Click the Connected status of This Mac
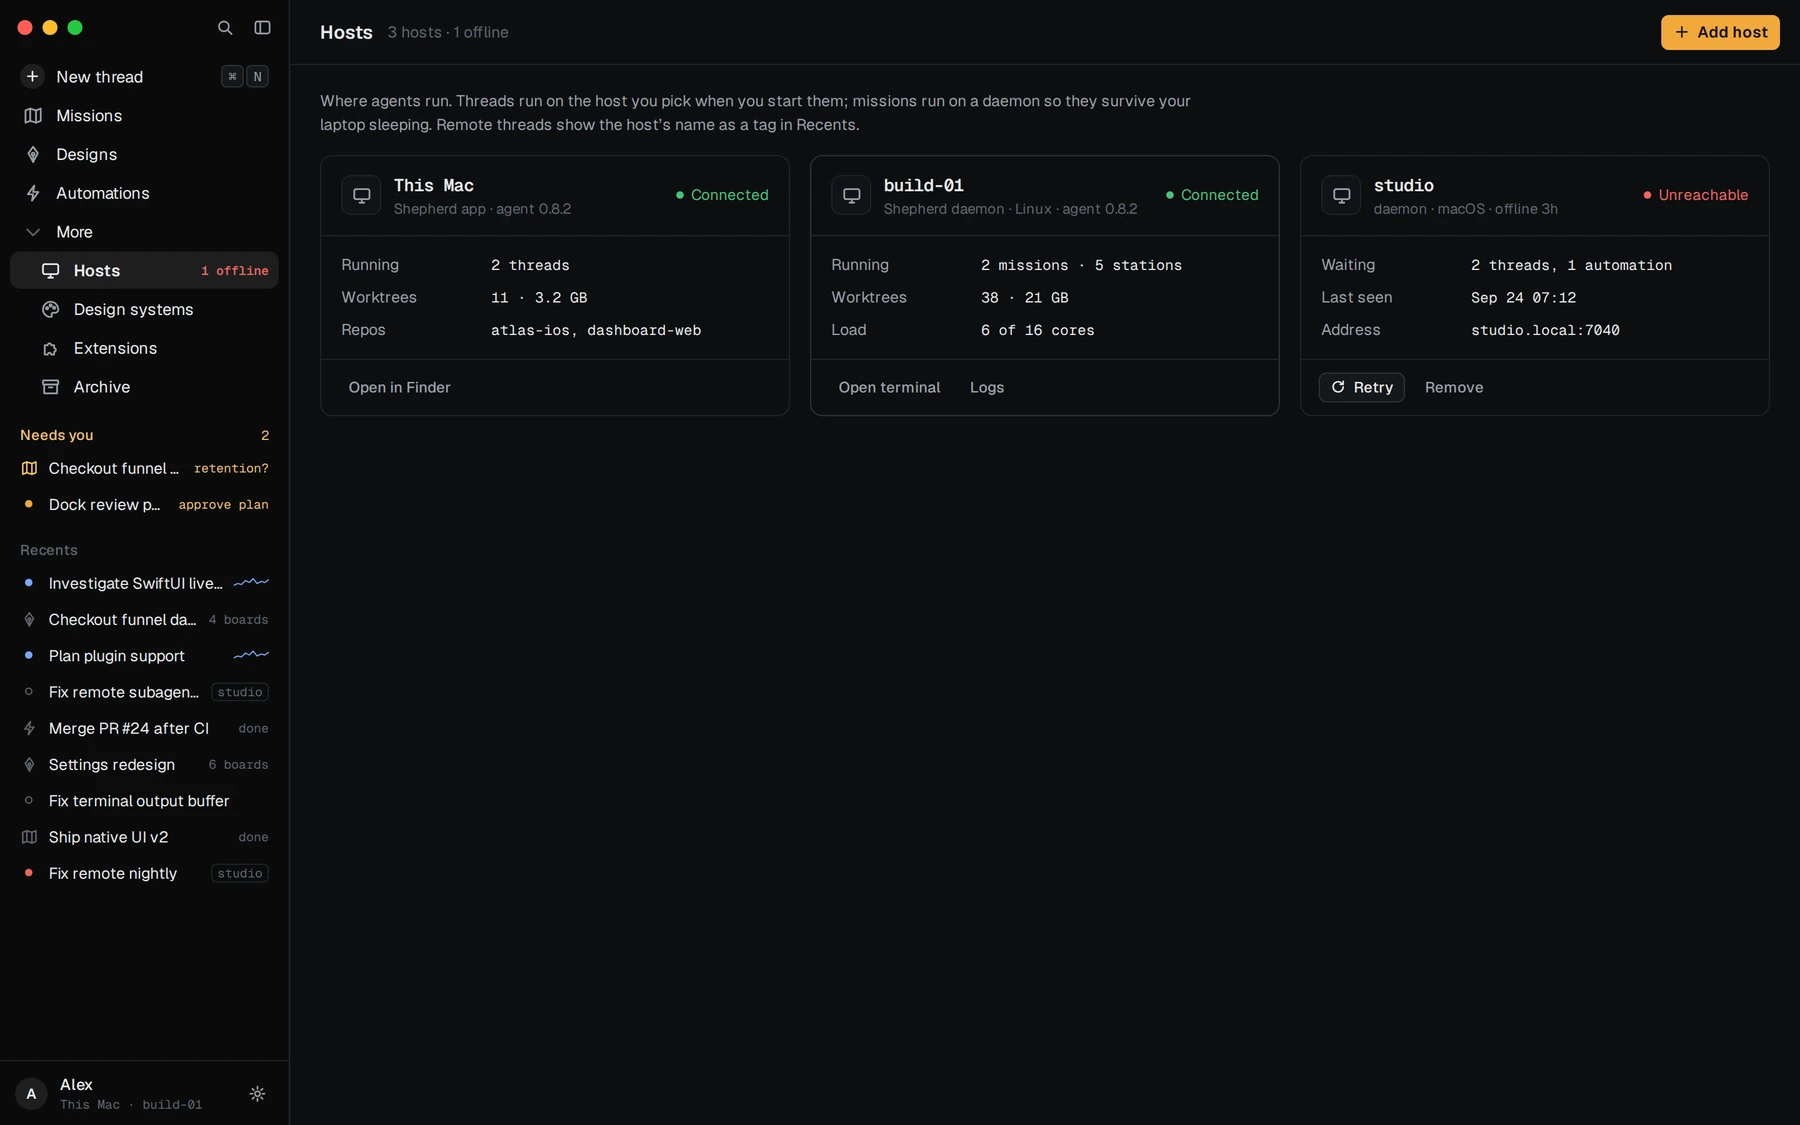1800x1125 pixels. (722, 195)
